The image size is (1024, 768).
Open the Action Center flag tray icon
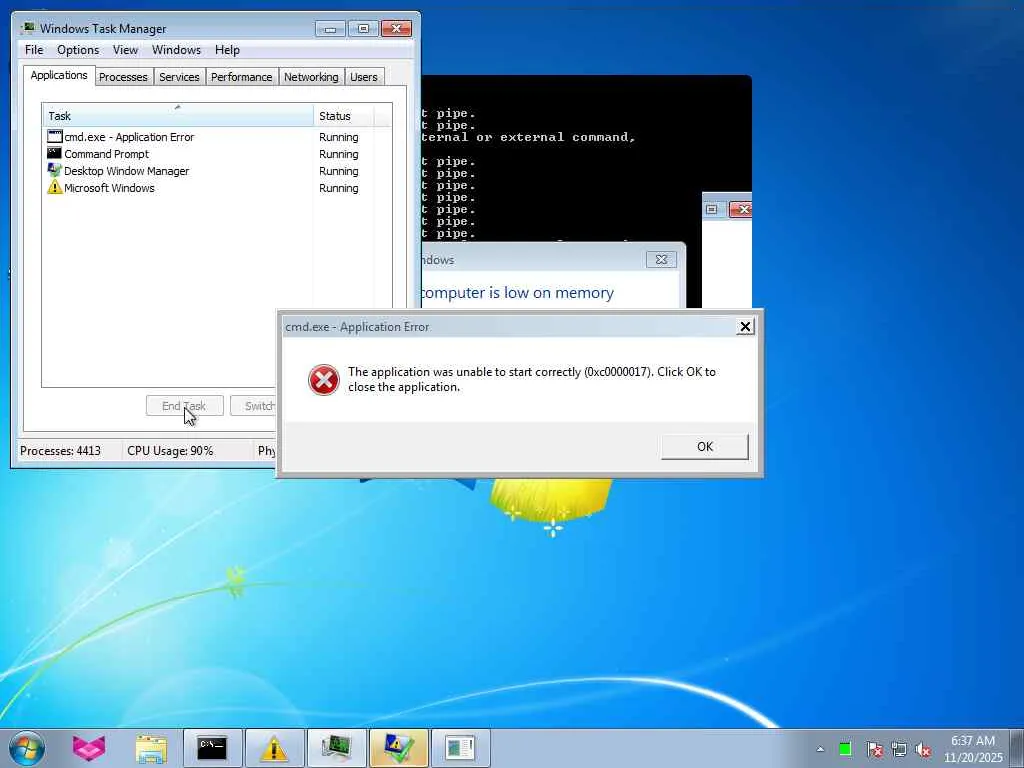[x=874, y=749]
